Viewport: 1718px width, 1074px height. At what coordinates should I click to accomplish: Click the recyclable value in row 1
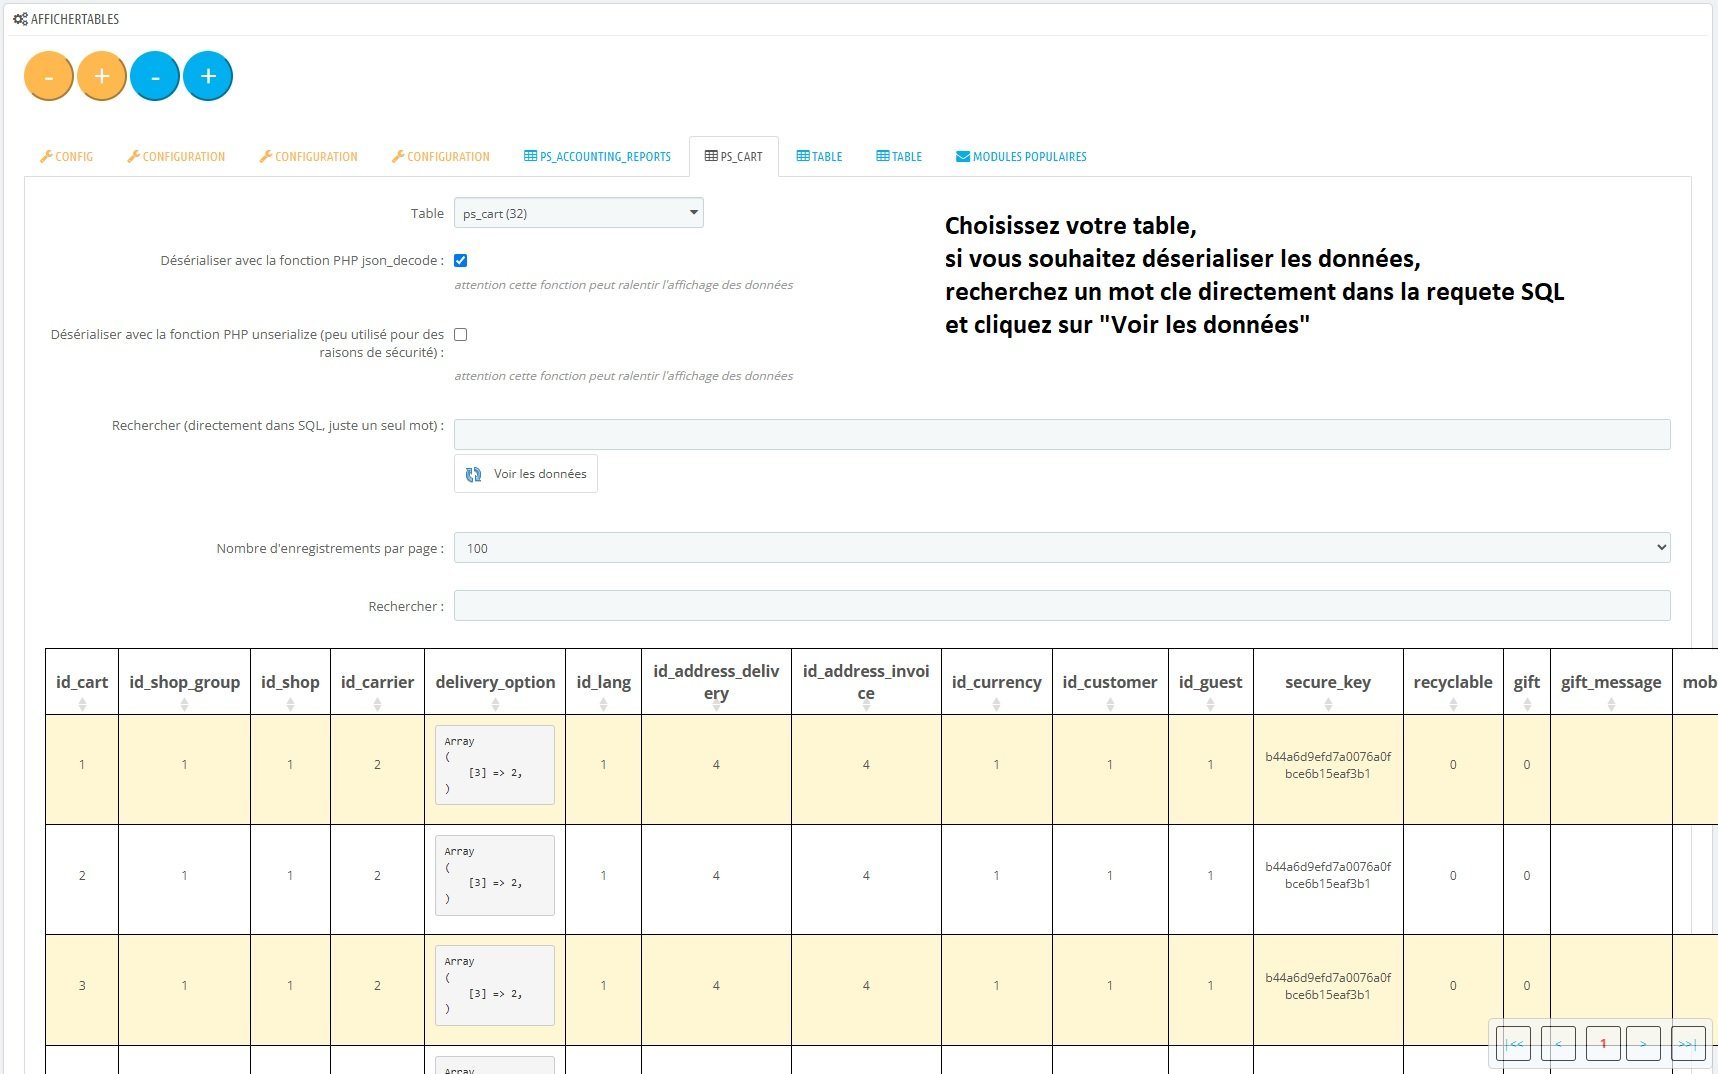tap(1453, 765)
